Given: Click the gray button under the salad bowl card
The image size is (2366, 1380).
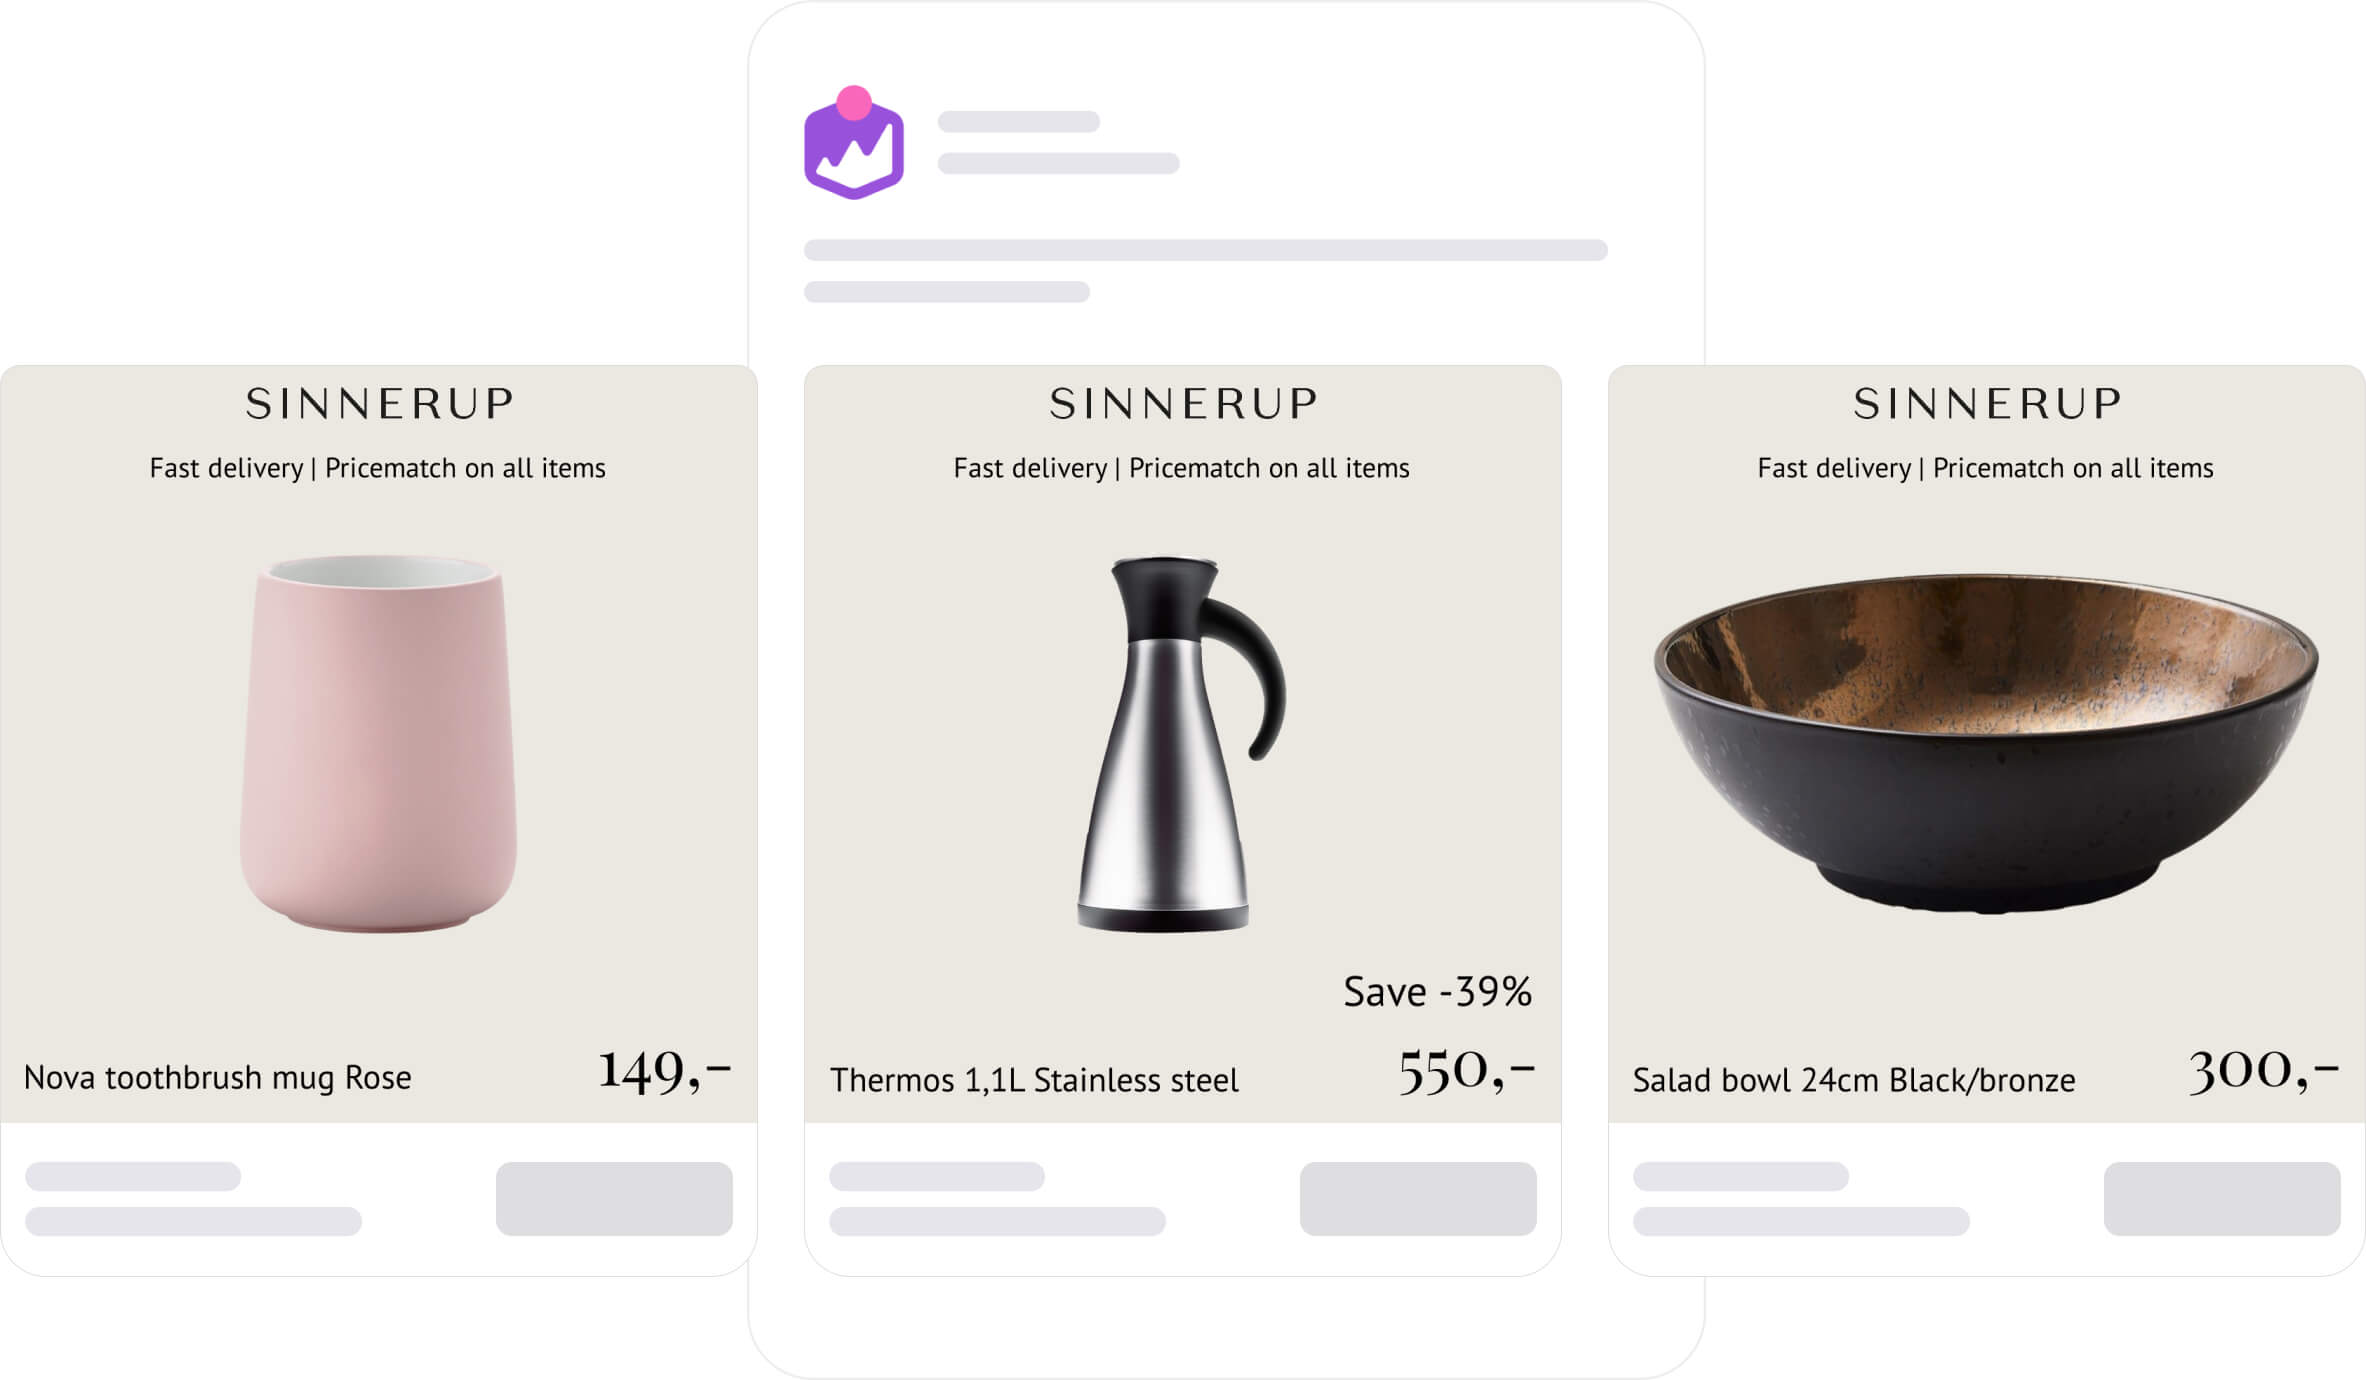Looking at the screenshot, I should (x=2222, y=1198).
